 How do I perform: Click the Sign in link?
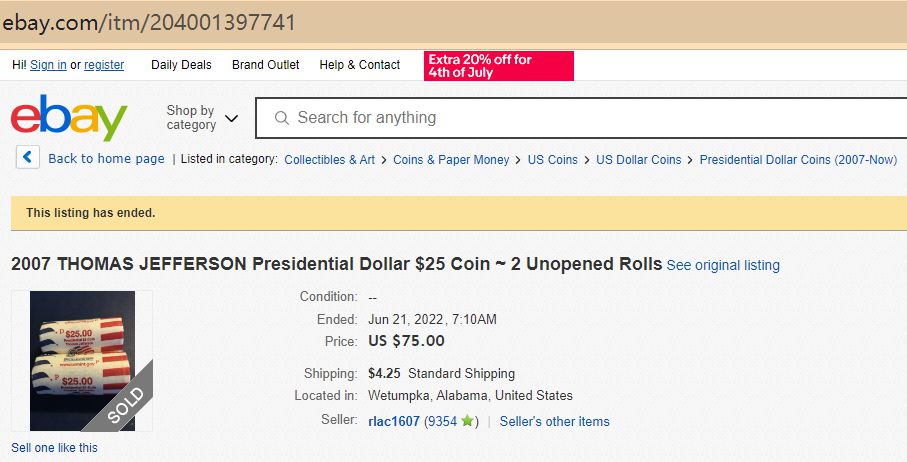[48, 65]
